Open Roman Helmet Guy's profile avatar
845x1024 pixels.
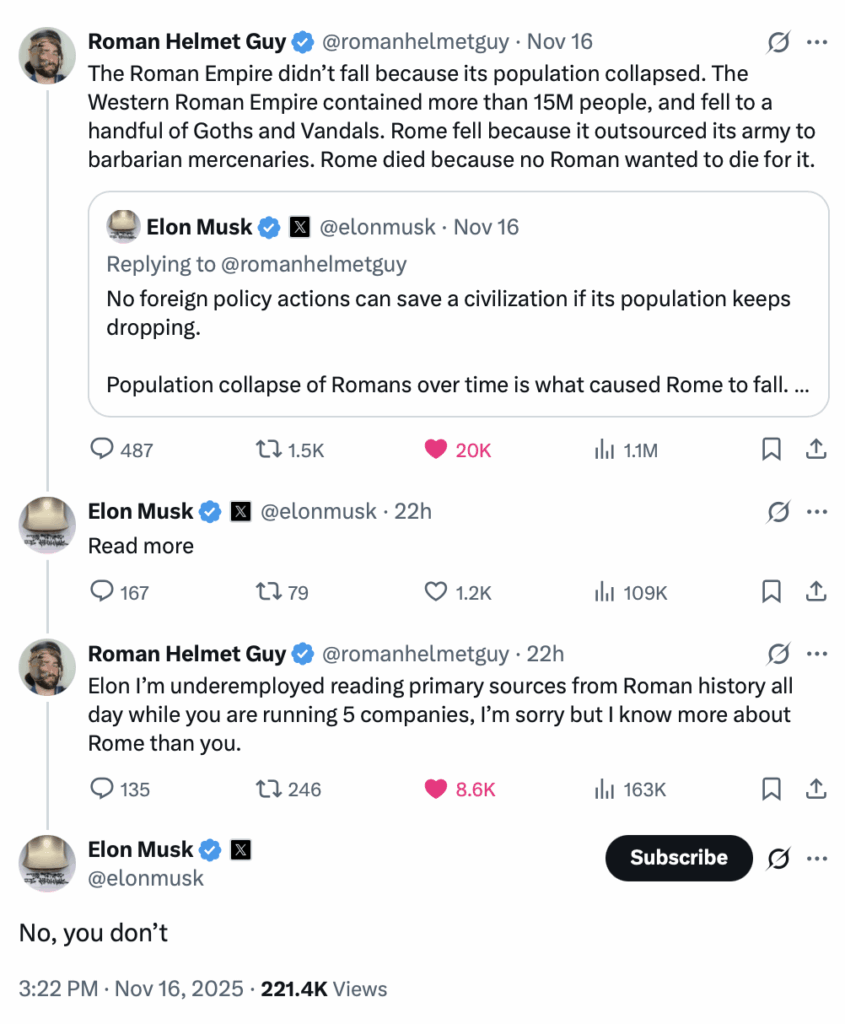[47, 56]
